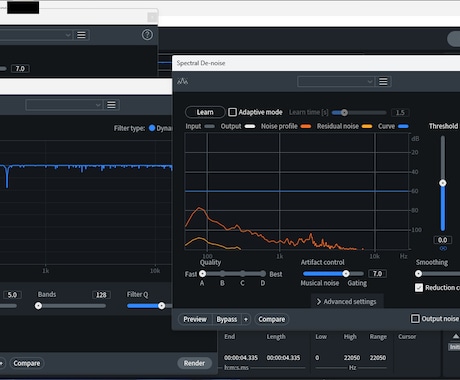Click the Spectral De-noise module logo icon
The image size is (460, 380).
click(183, 81)
